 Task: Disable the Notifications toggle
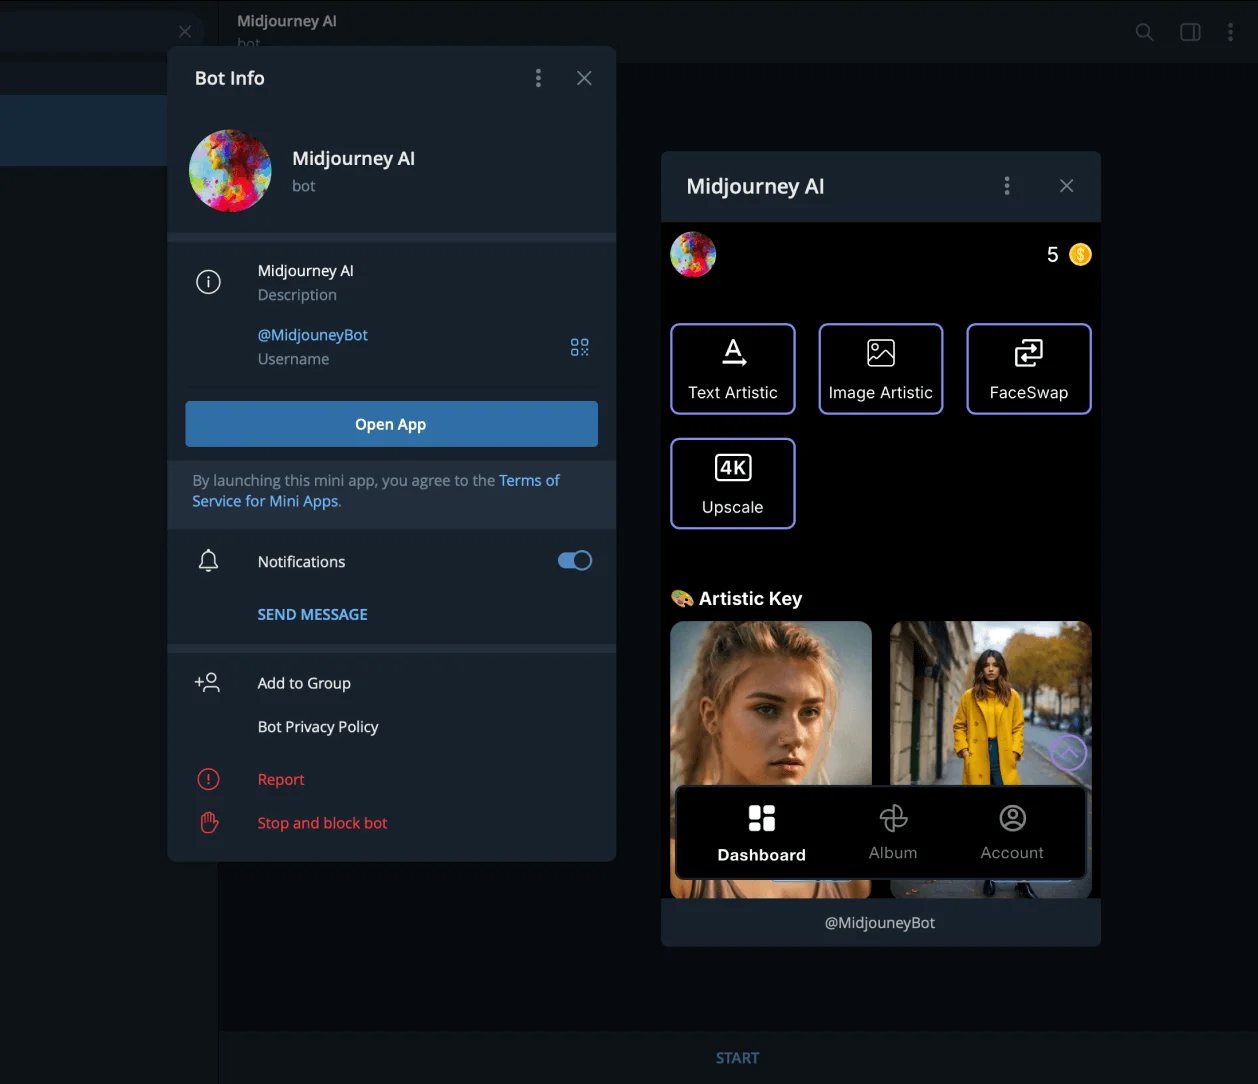click(x=575, y=561)
